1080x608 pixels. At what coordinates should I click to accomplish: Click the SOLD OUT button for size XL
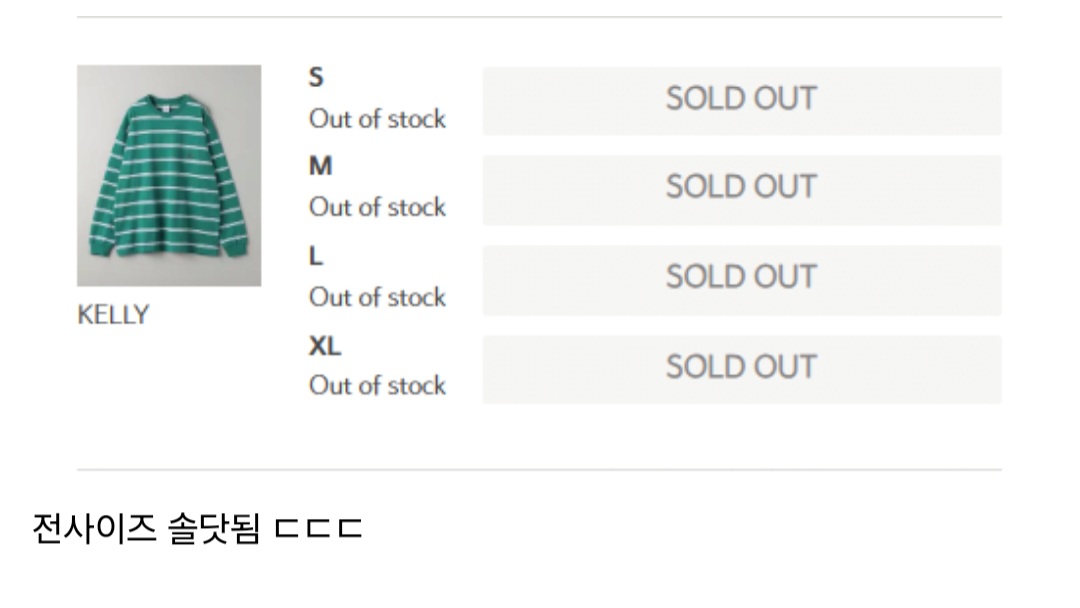click(741, 368)
